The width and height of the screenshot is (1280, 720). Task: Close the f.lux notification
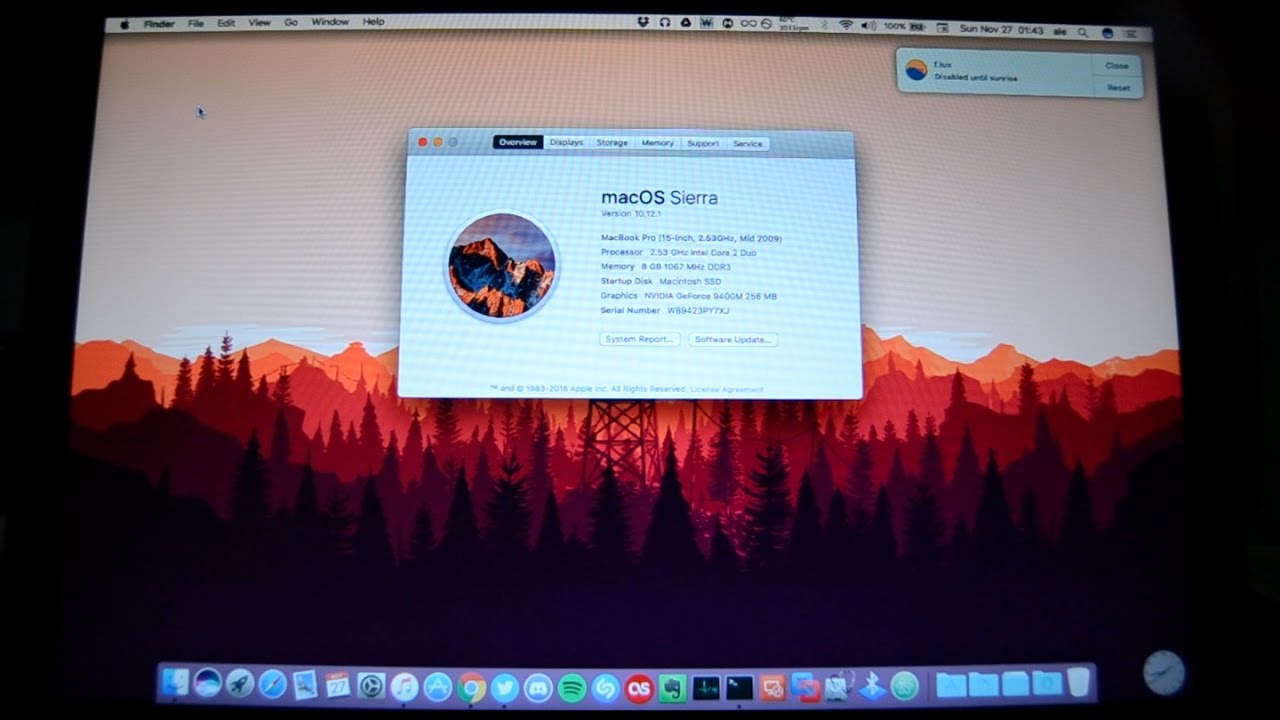[1117, 65]
